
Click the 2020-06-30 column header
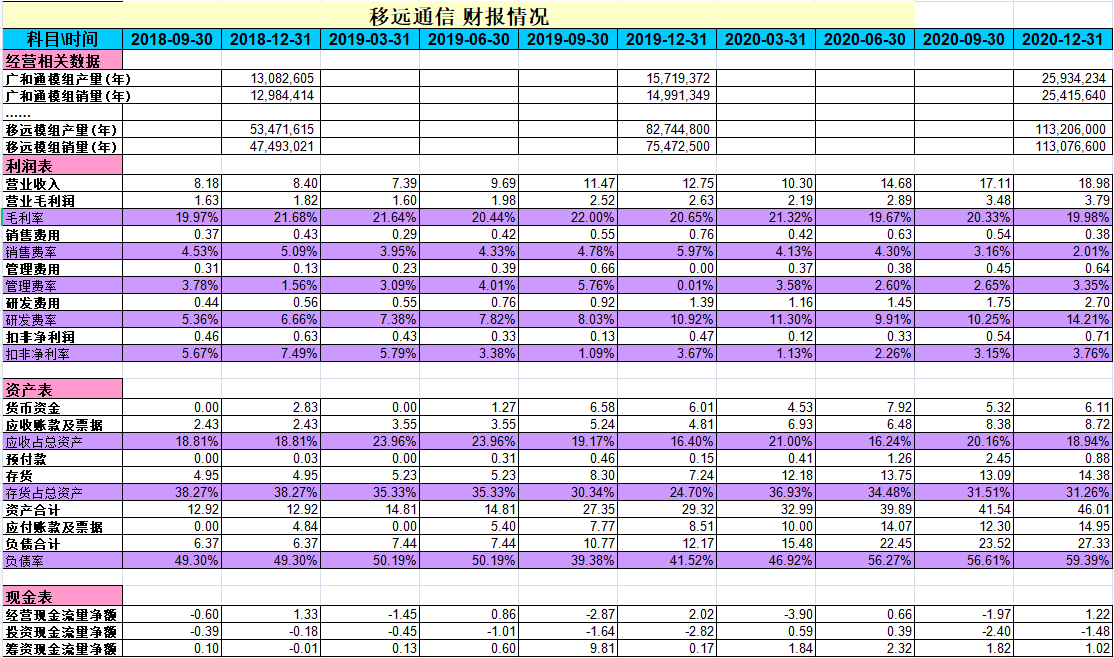(x=865, y=39)
